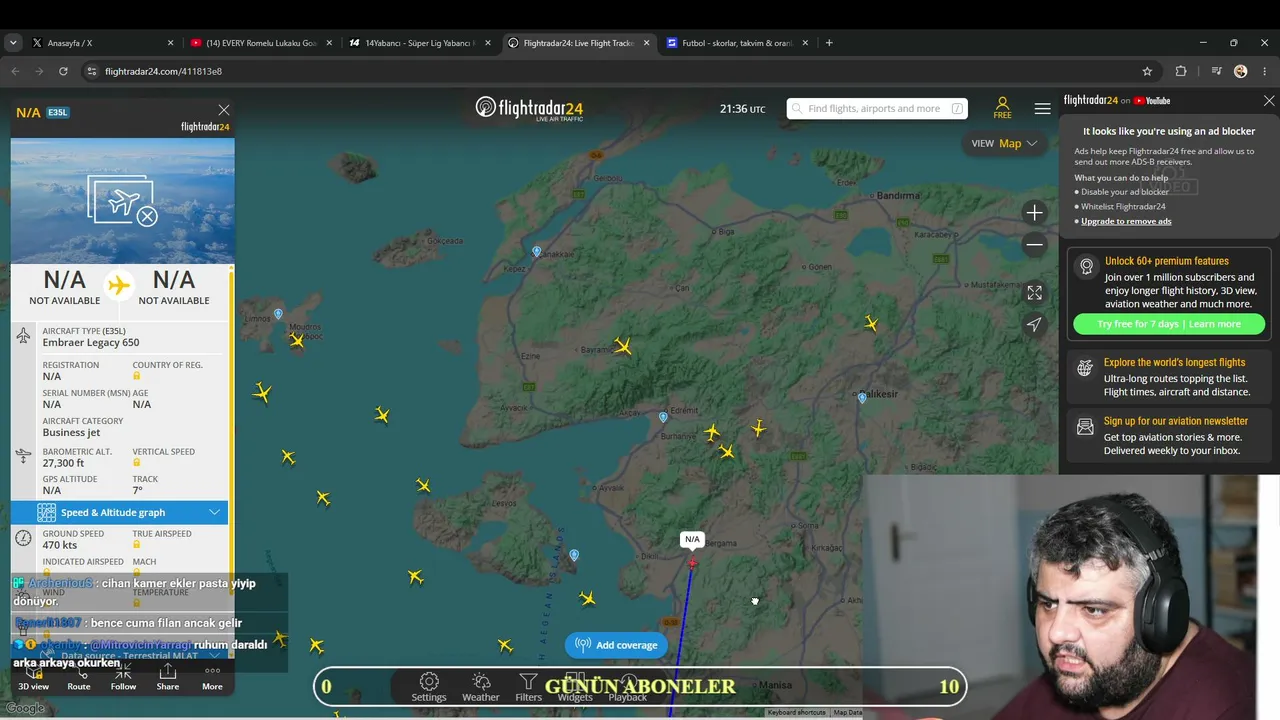Image resolution: width=1280 pixels, height=720 pixels.
Task: Zoom in on the map
Action: coord(1034,212)
